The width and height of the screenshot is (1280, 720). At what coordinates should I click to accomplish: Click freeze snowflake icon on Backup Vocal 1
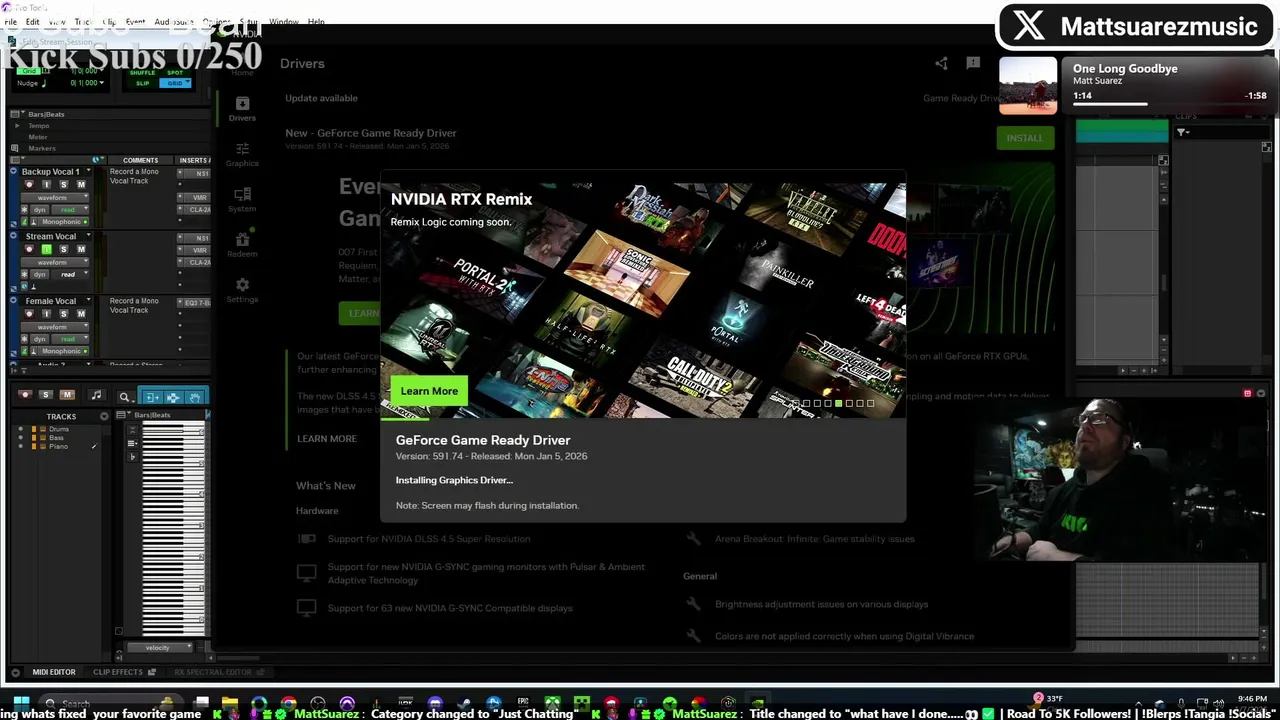(x=24, y=210)
